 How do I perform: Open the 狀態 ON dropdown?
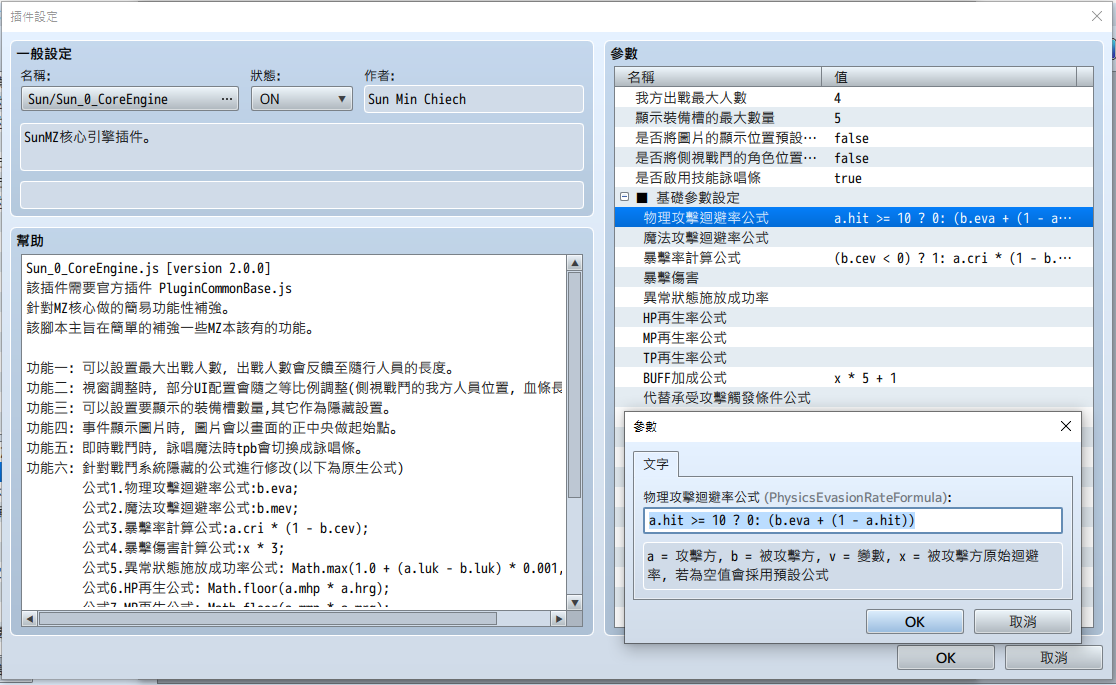[302, 99]
